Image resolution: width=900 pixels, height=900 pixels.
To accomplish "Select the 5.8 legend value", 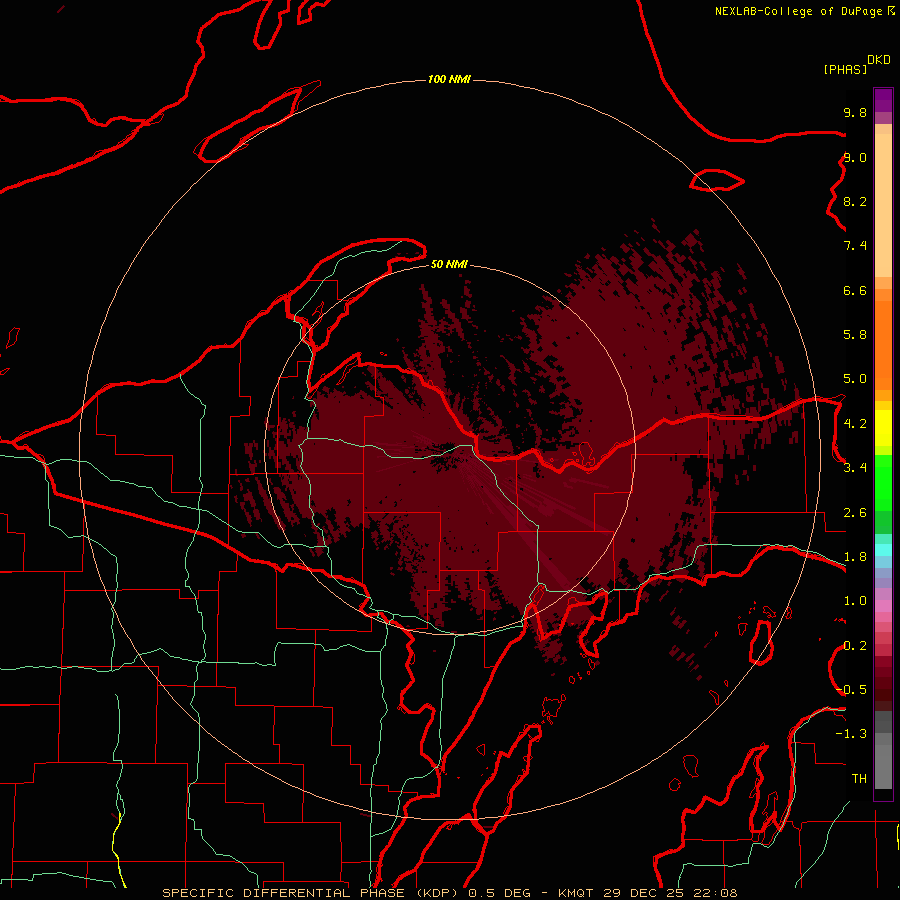I will [x=855, y=335].
